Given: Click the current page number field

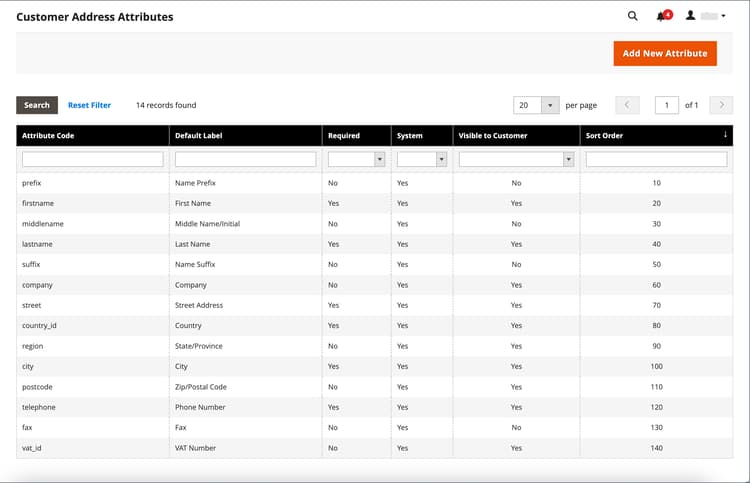Looking at the screenshot, I should coord(667,105).
